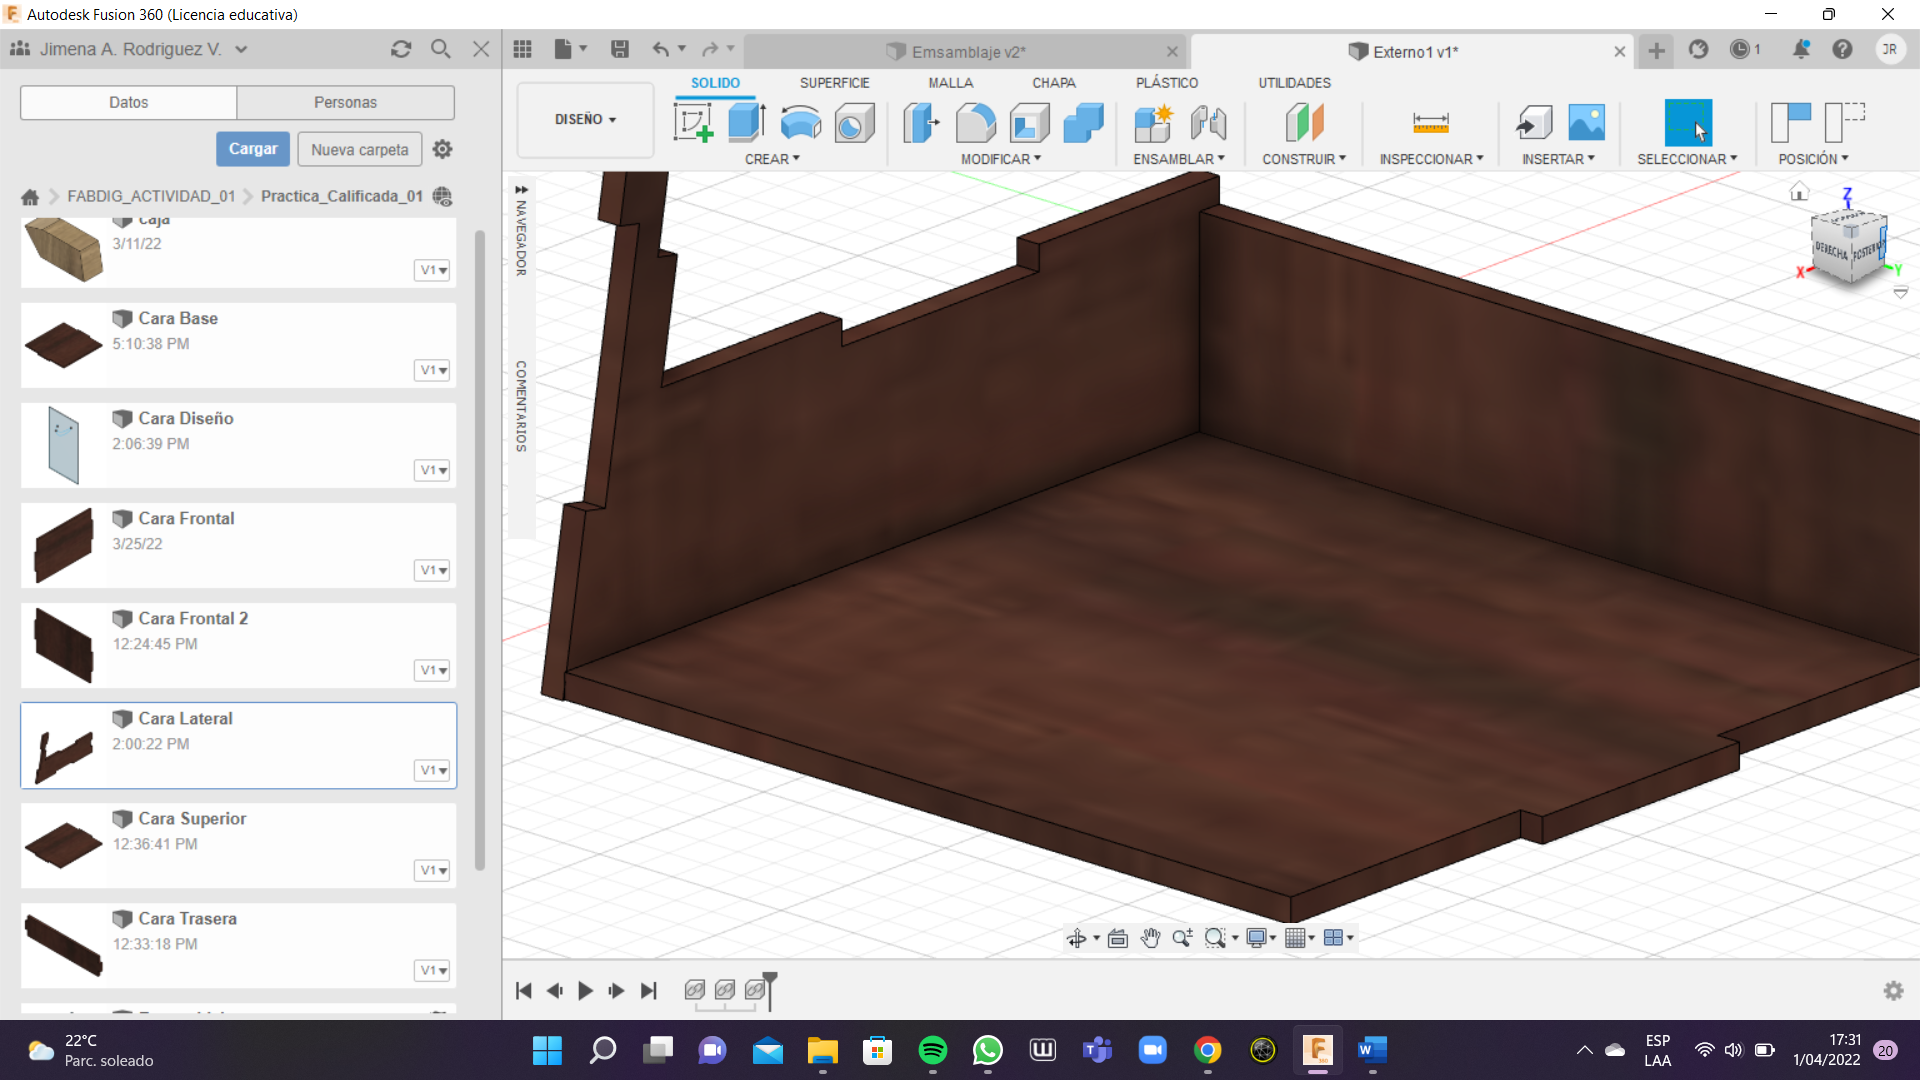
Task: Click the Save icon
Action: click(620, 49)
